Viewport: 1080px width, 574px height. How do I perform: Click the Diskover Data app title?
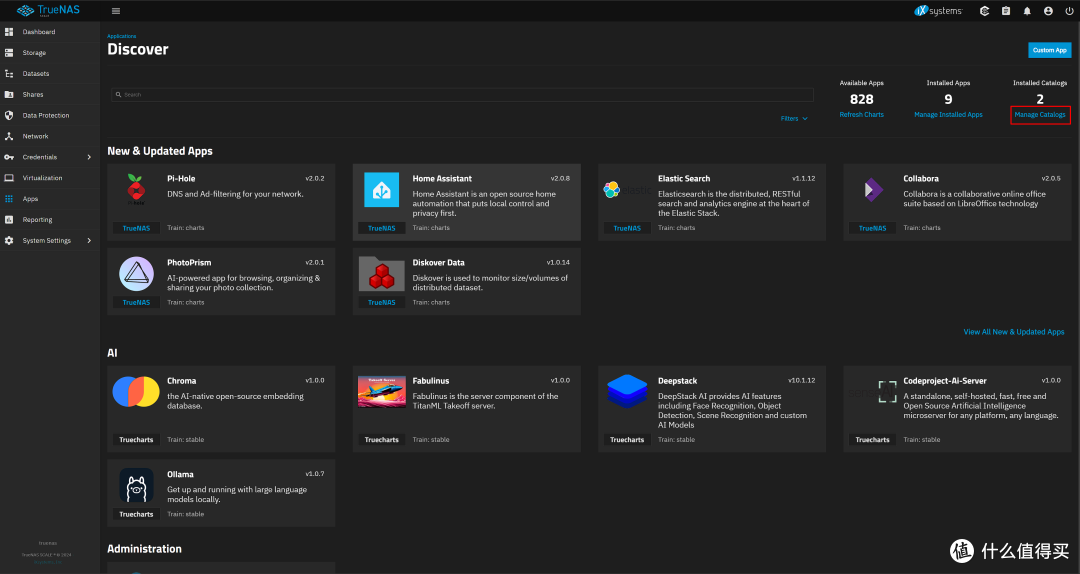[x=439, y=263]
